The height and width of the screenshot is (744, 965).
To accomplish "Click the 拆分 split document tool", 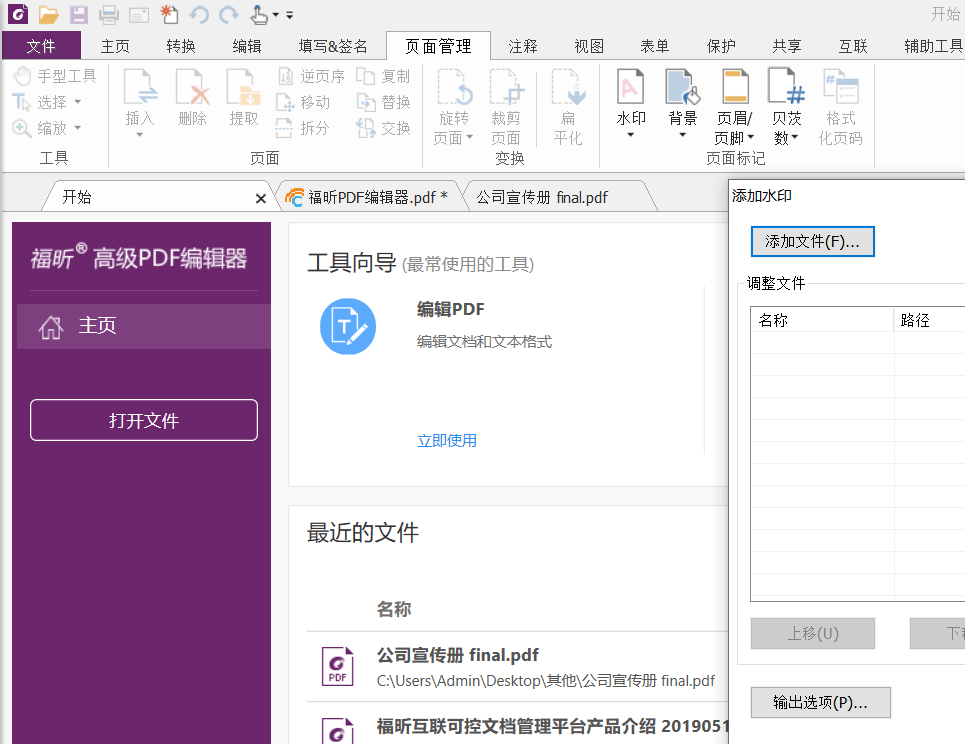I will (303, 128).
